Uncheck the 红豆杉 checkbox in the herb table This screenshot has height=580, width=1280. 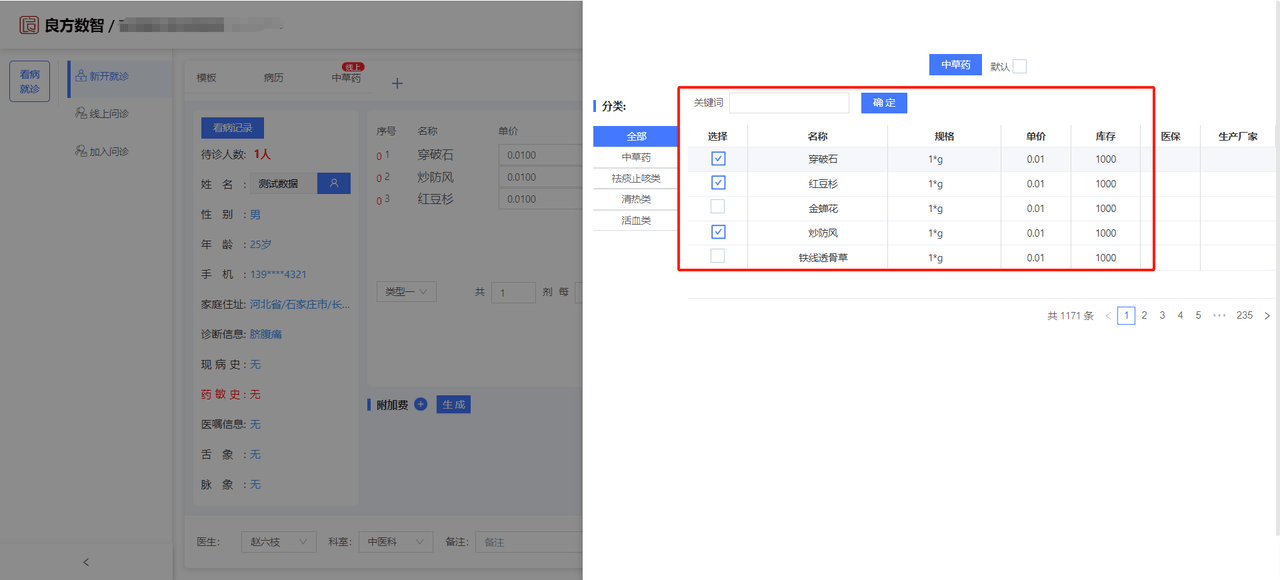pyautogui.click(x=718, y=183)
